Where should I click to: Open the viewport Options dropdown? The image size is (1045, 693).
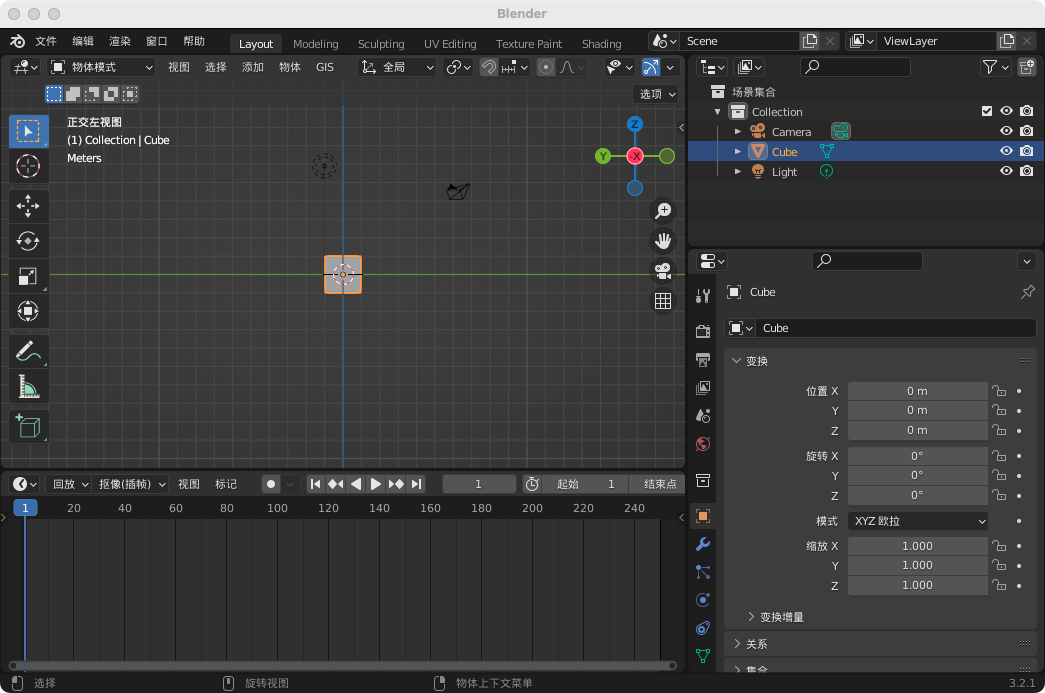click(x=658, y=94)
